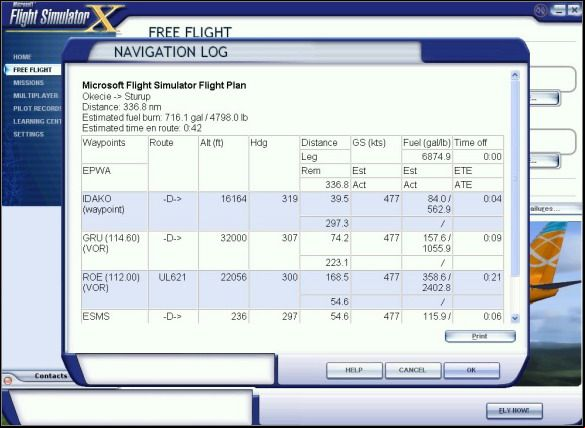This screenshot has width=585, height=428.
Task: Click navigation log scroll up arrow
Action: pyautogui.click(x=515, y=75)
